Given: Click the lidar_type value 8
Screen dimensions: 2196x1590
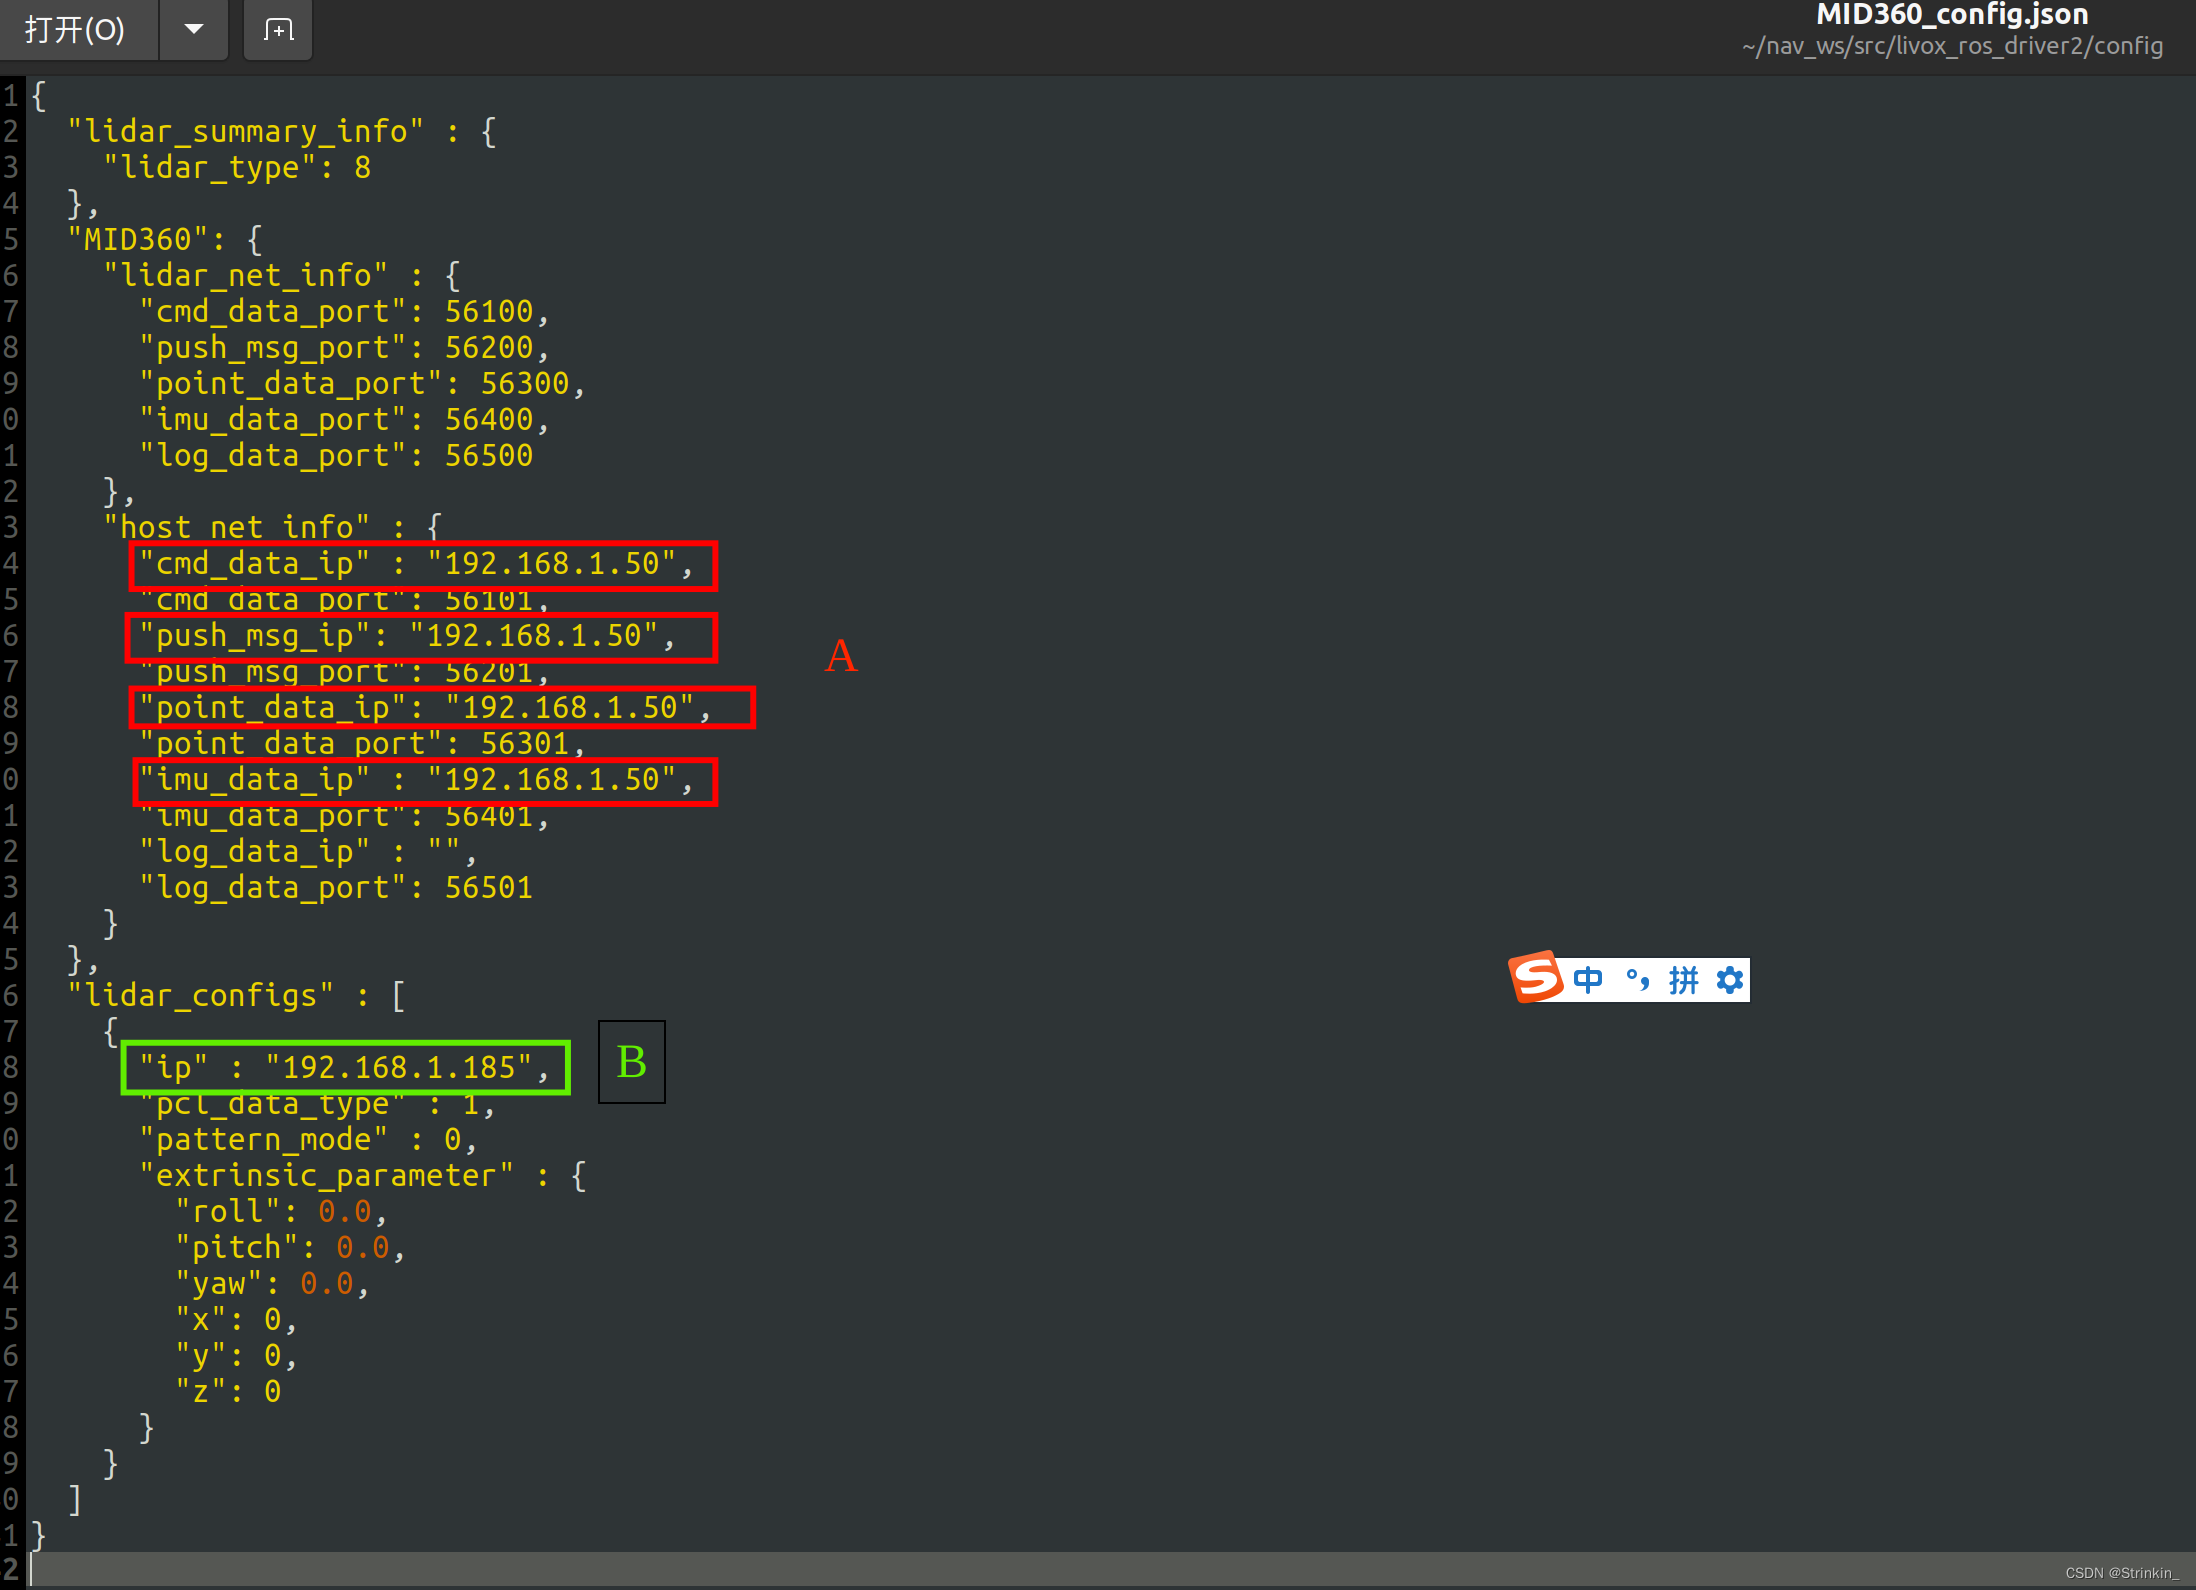Looking at the screenshot, I should (362, 168).
